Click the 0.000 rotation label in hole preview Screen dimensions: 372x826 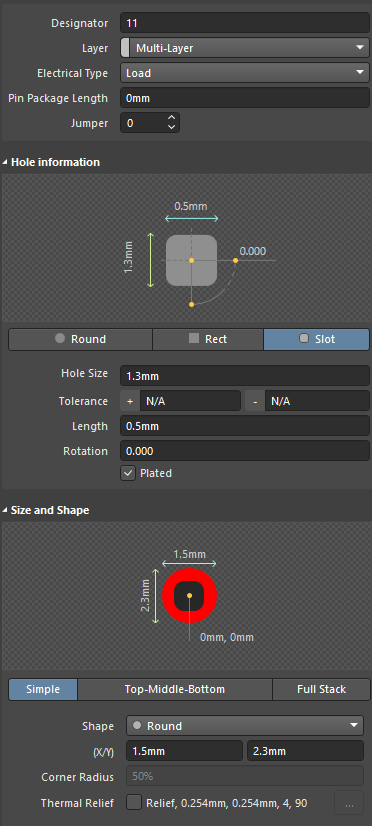click(253, 251)
